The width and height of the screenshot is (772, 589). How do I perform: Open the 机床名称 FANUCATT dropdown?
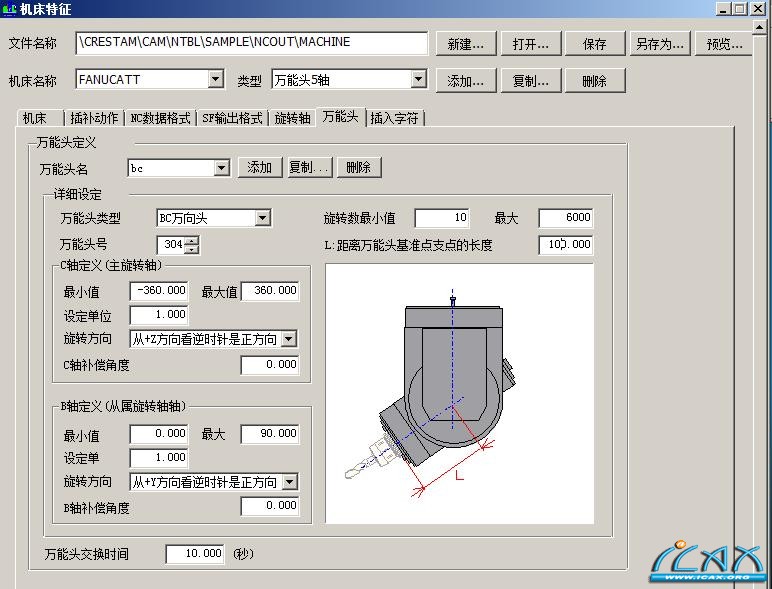coord(216,80)
